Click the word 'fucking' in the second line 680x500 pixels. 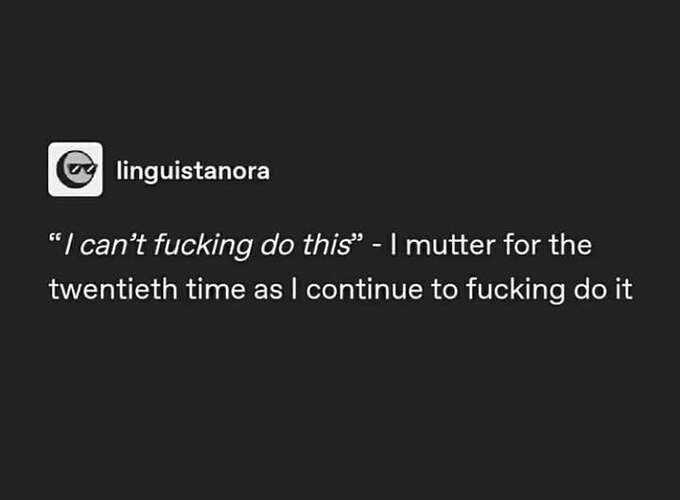[516, 289]
